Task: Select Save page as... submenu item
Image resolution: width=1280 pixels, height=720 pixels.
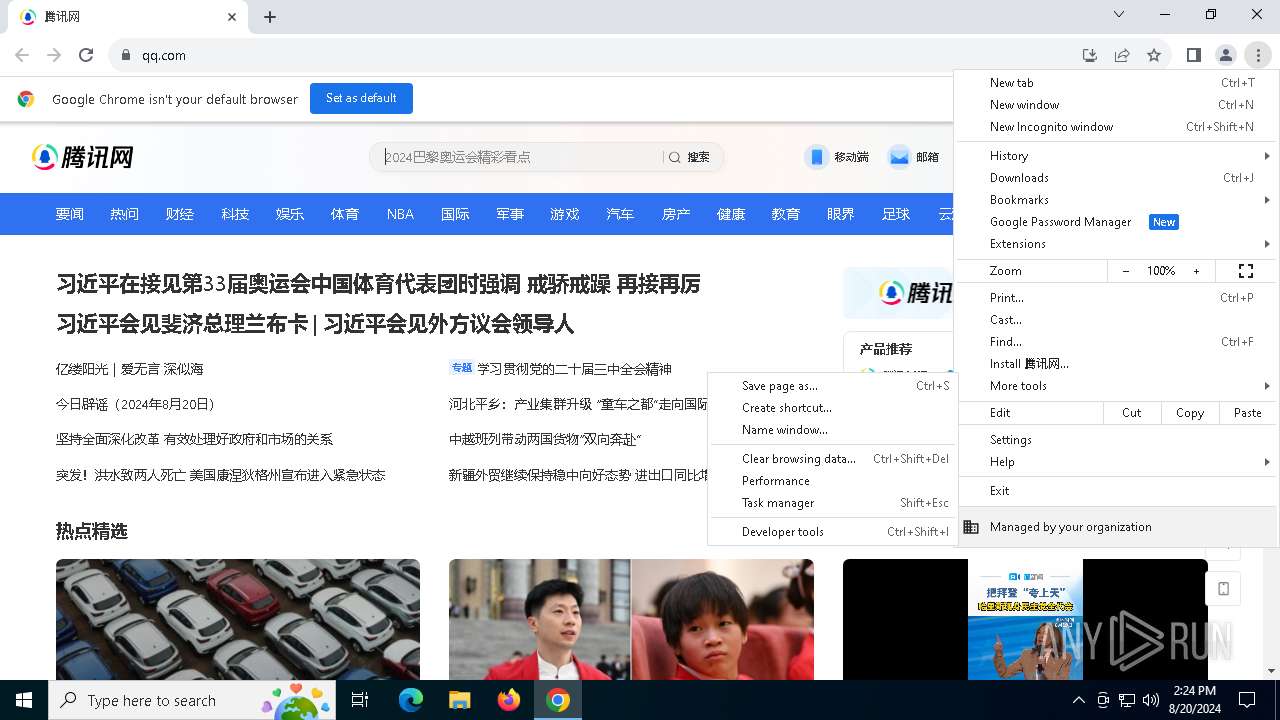Action: pos(832,386)
